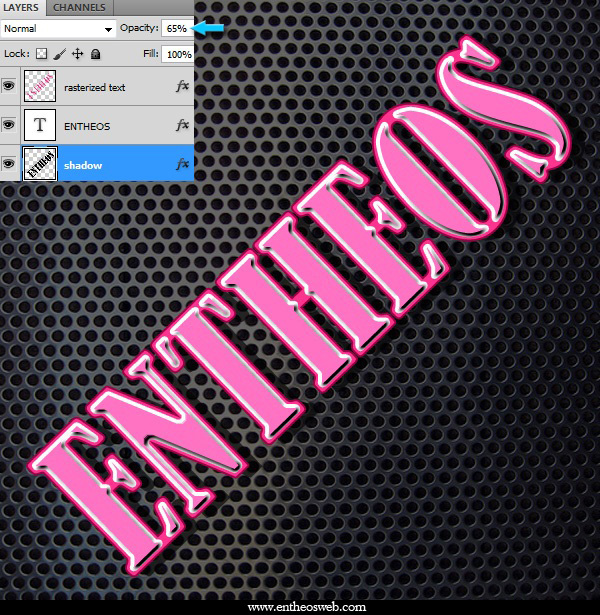This screenshot has width=600, height=615.
Task: Click the ENTHEOS text layer T thumbnail
Action: (40, 125)
